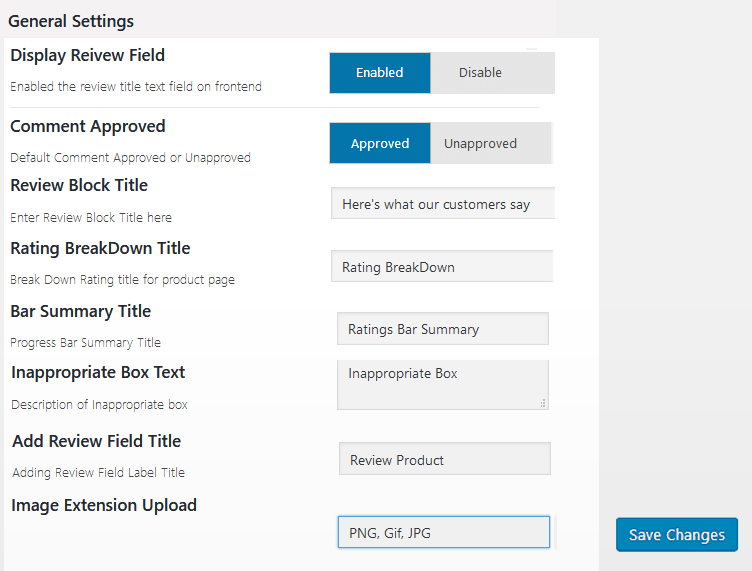
Task: Click the Image Extension Upload label
Action: point(104,506)
